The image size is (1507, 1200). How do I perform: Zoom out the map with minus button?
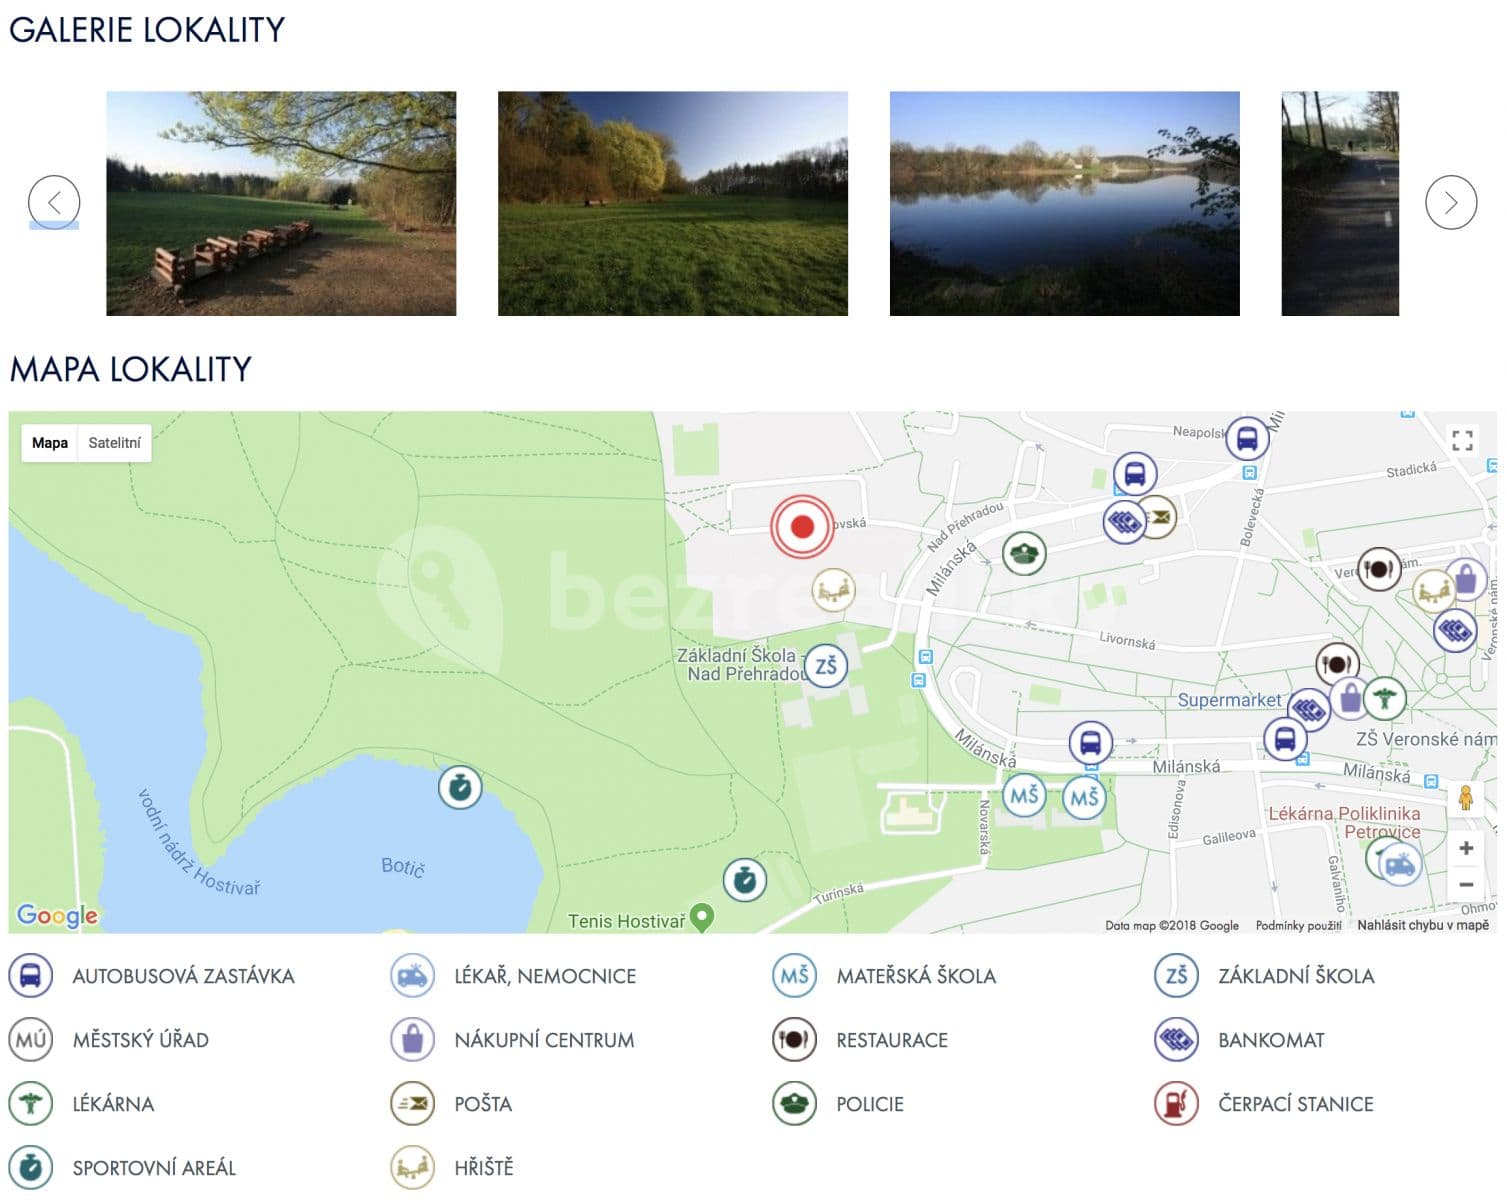[1465, 885]
